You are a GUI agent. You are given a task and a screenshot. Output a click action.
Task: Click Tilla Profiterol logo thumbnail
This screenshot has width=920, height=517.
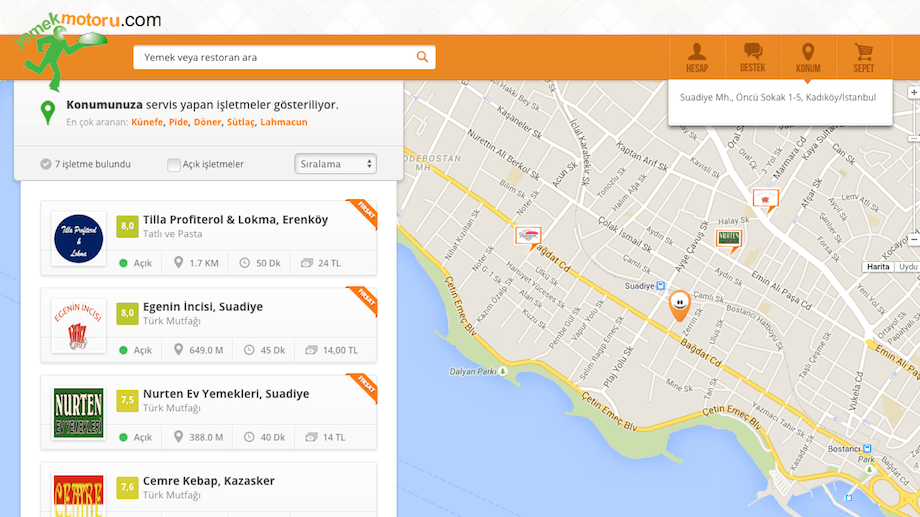coord(79,239)
